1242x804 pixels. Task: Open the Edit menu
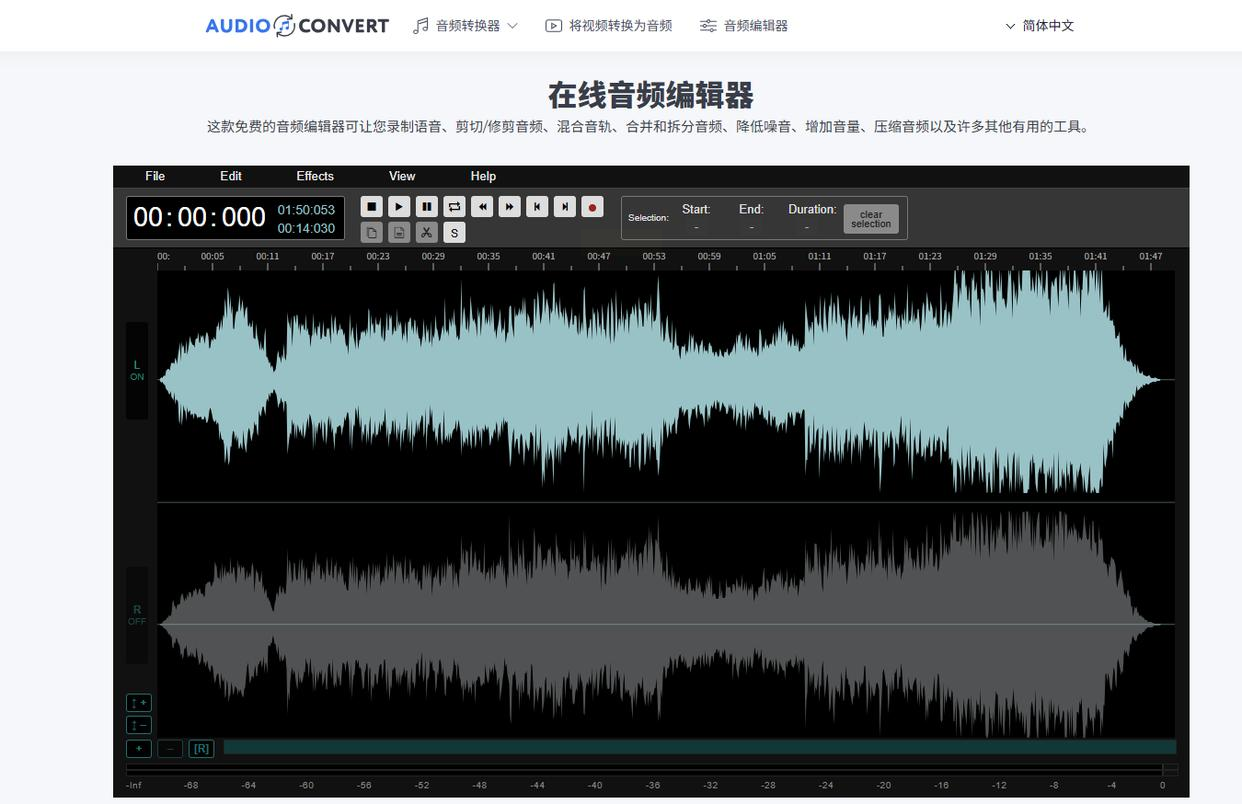(x=231, y=176)
